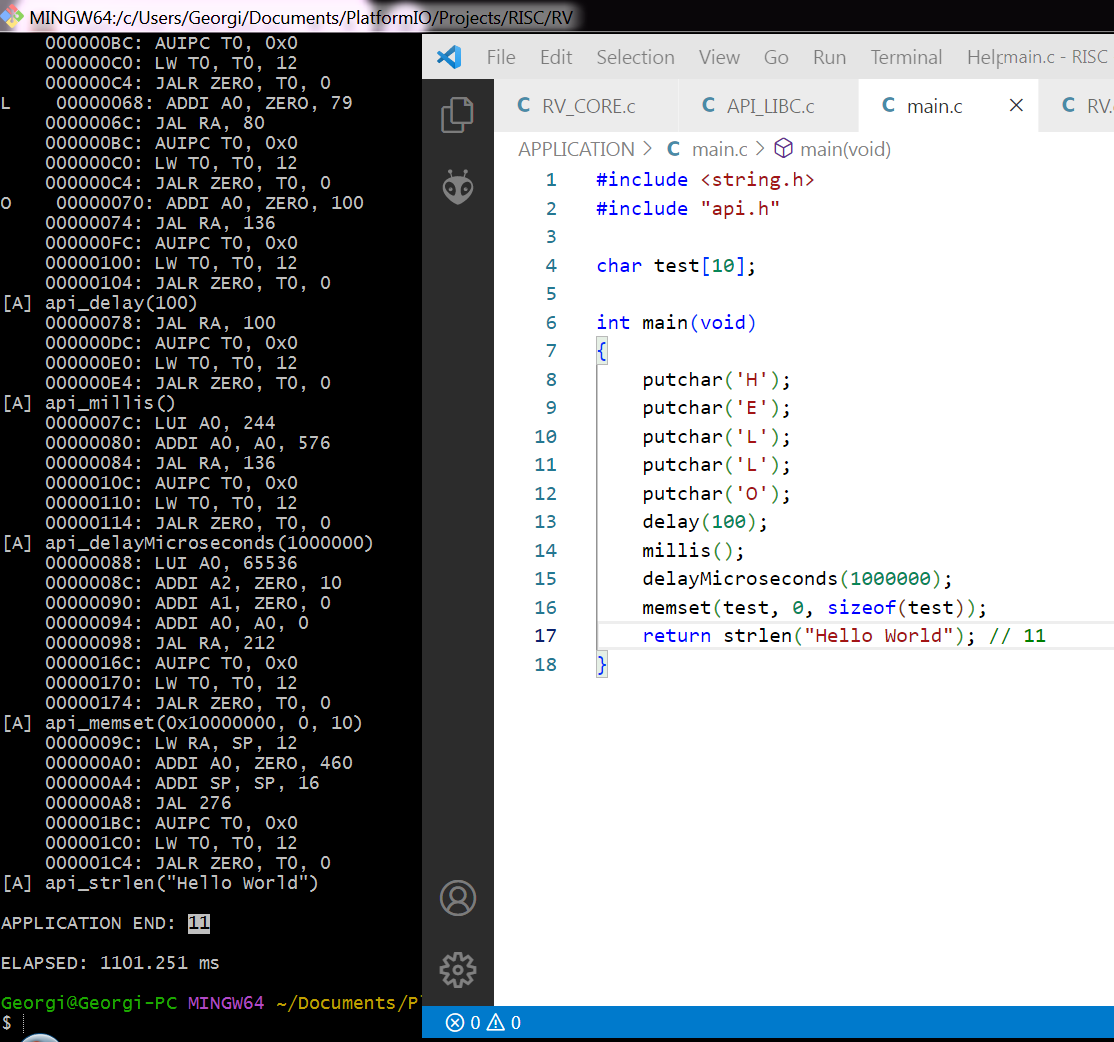Click line number 6 in the gutter
The image size is (1114, 1042).
coord(551,322)
